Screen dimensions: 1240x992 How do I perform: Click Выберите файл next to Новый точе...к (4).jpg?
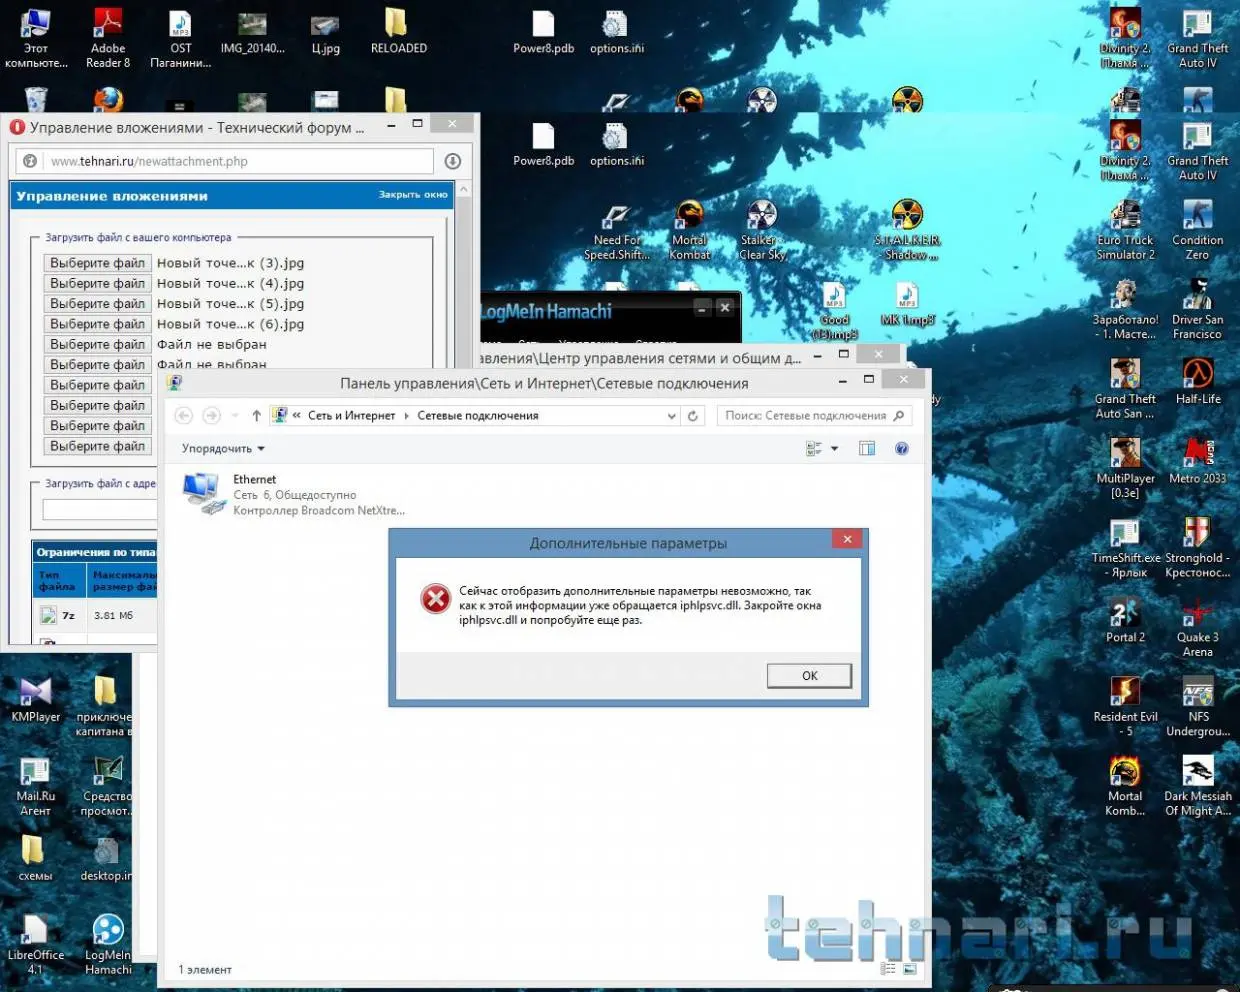(x=98, y=284)
